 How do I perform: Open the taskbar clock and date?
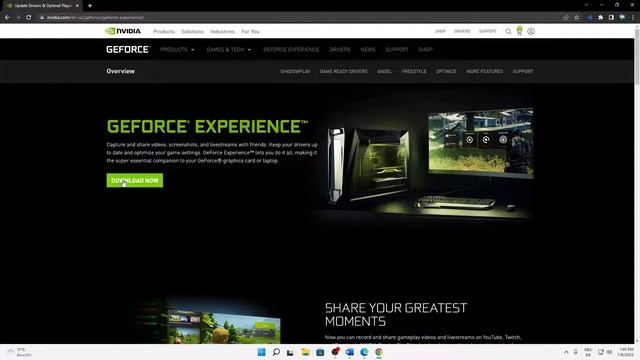[626, 352]
